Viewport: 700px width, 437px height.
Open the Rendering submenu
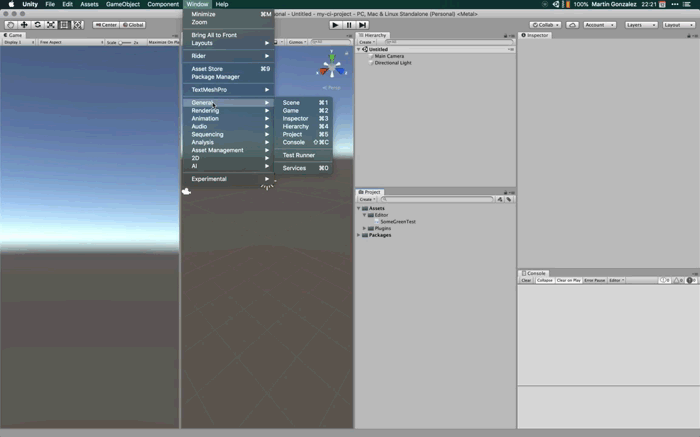229,111
